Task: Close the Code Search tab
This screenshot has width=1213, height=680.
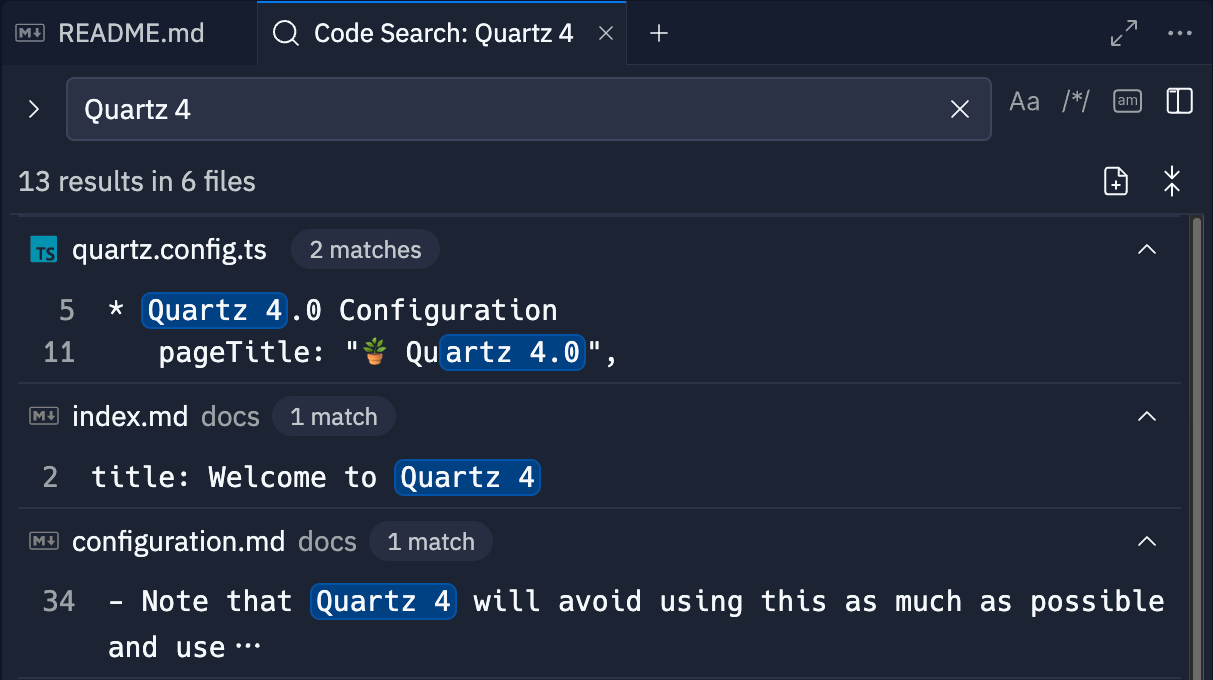Action: (605, 32)
